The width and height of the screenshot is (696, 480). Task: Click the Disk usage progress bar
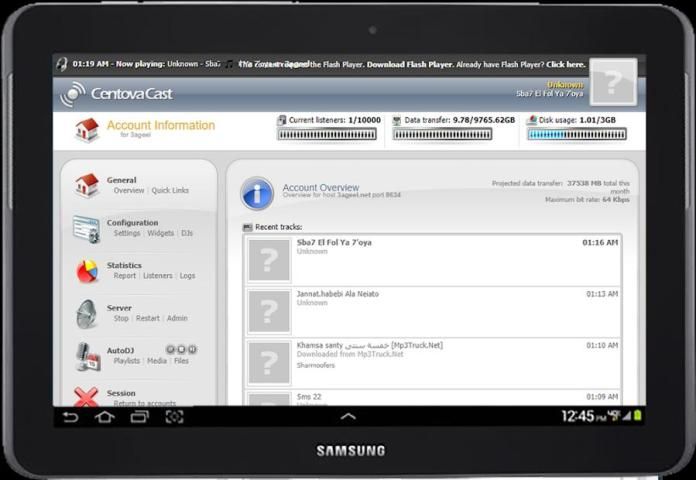click(x=578, y=134)
